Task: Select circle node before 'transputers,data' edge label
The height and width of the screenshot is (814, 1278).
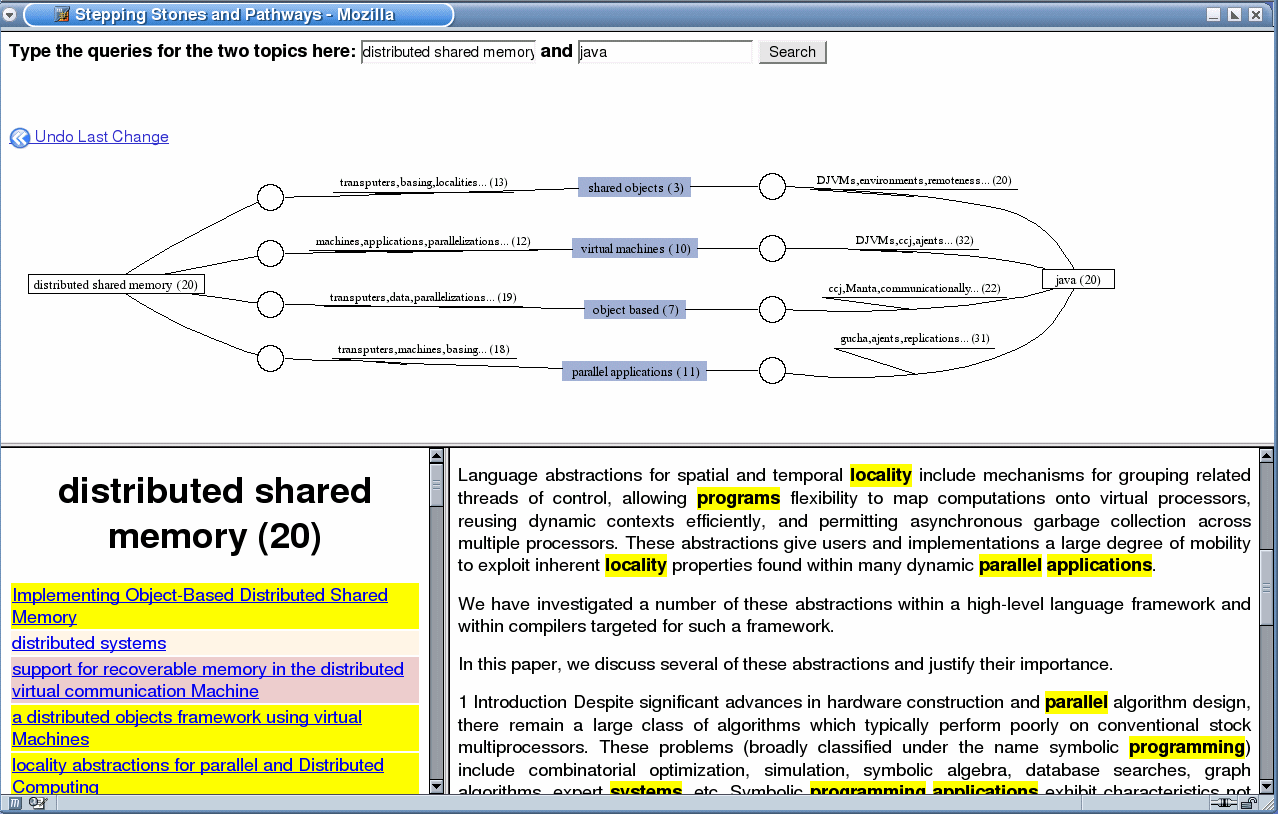Action: tap(271, 304)
